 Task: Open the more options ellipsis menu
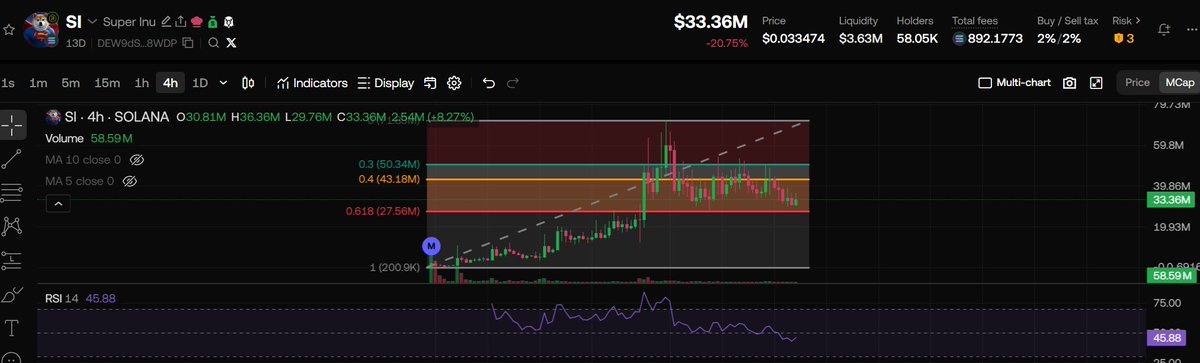pos(1193,31)
